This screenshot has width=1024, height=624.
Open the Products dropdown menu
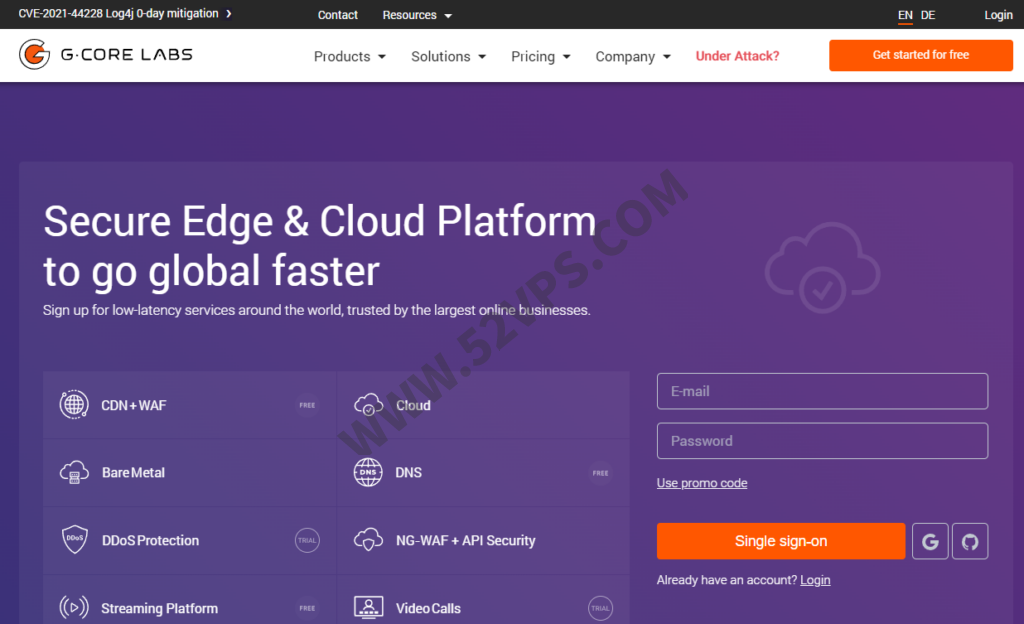point(349,57)
